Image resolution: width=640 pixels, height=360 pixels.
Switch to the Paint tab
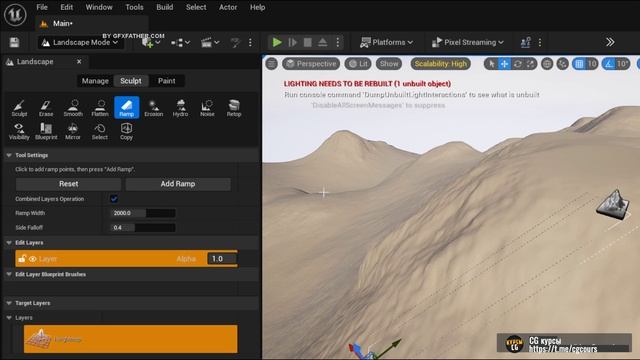[x=167, y=81]
